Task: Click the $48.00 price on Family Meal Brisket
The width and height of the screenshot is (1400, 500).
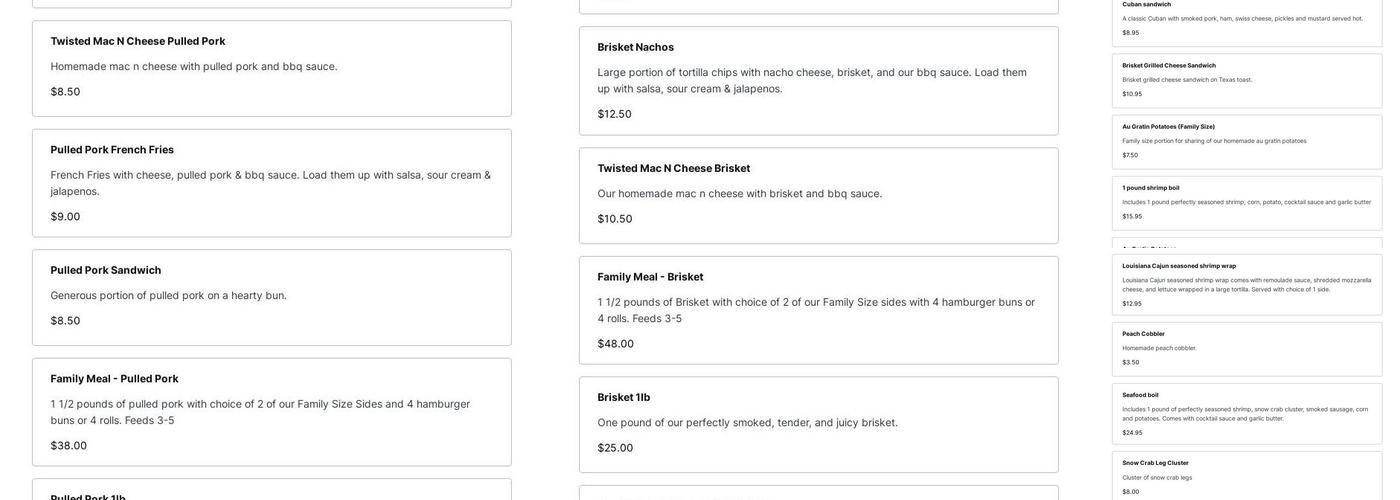Action: 616,344
